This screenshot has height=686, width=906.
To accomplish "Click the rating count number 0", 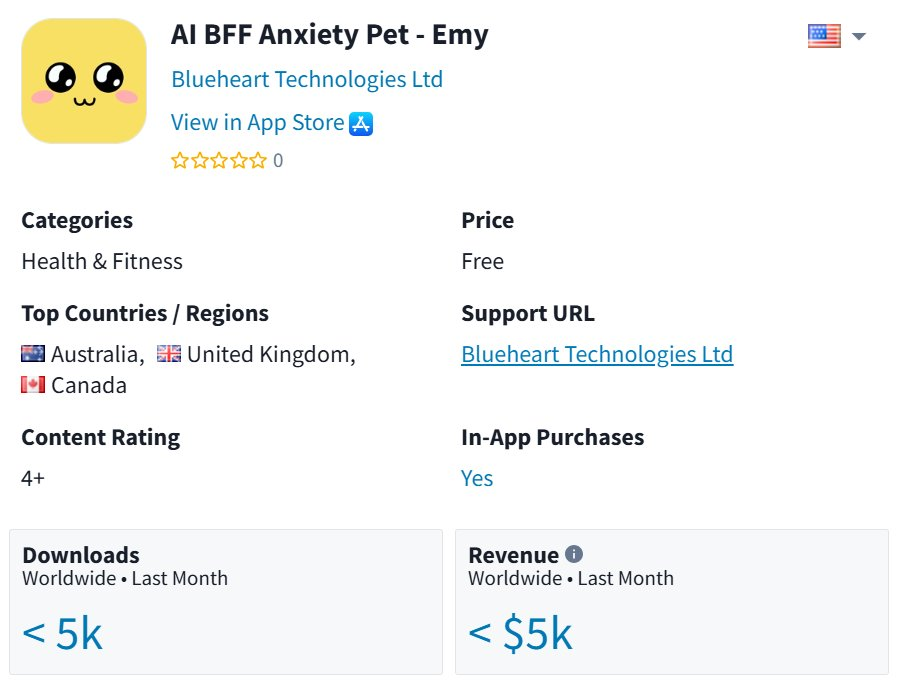I will coord(278,161).
